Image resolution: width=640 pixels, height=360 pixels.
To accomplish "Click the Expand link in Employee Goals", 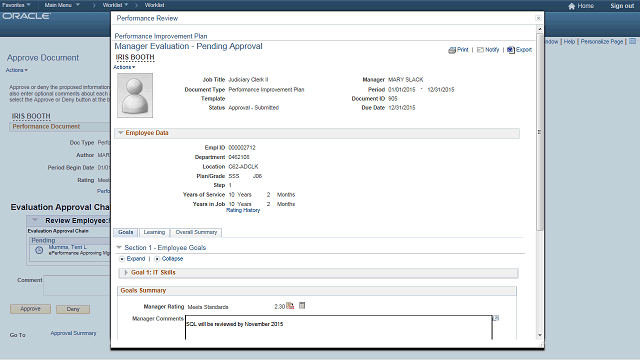I will click(x=136, y=259).
